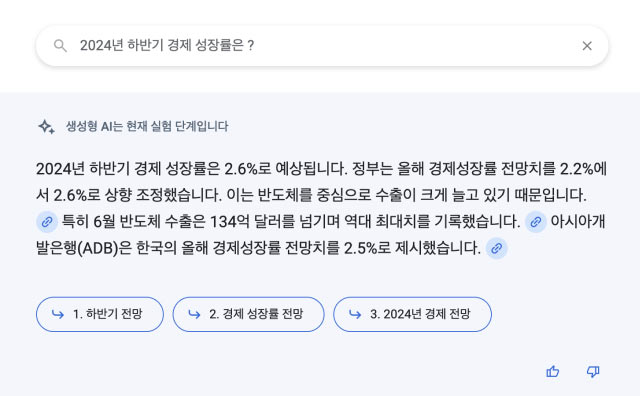Open source link after '2.5%로 제시했습니다'
Image resolution: width=640 pixels, height=396 pixels.
496,248
